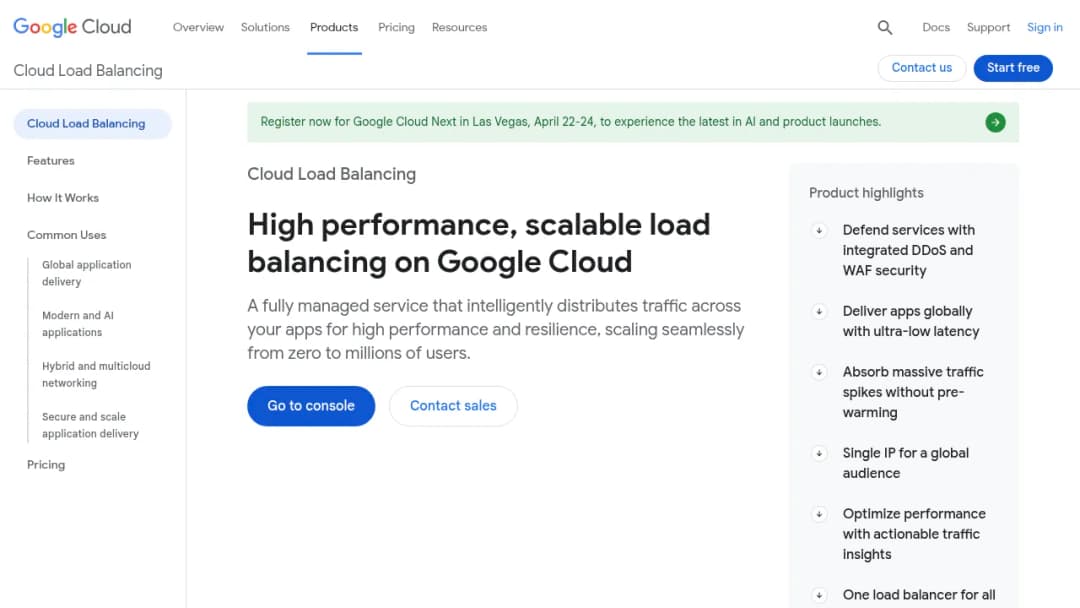The image size is (1080, 608).
Task: Click the 'Single IP for a global audience' text
Action: [906, 463]
